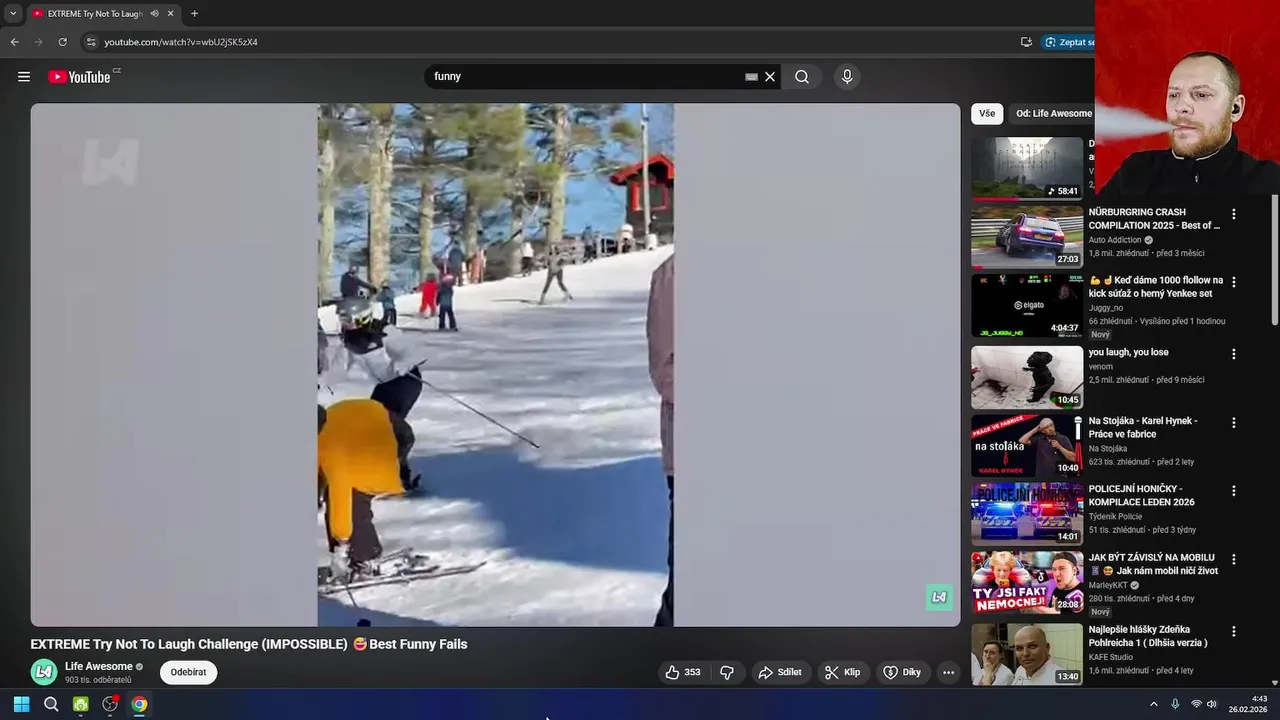
Task: Open the tab search dropdown arrow
Action: click(x=13, y=14)
